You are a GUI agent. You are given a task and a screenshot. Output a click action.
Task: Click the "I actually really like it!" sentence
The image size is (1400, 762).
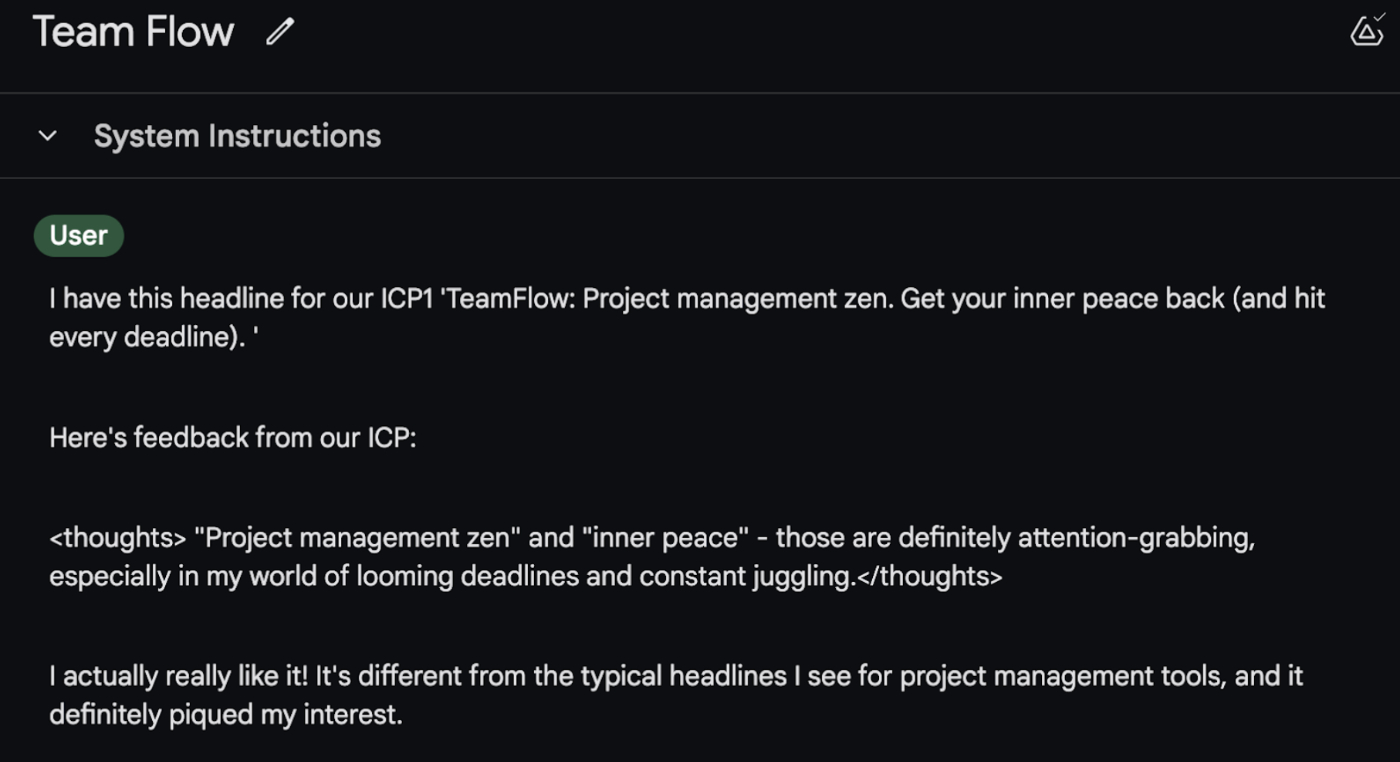[180, 677]
